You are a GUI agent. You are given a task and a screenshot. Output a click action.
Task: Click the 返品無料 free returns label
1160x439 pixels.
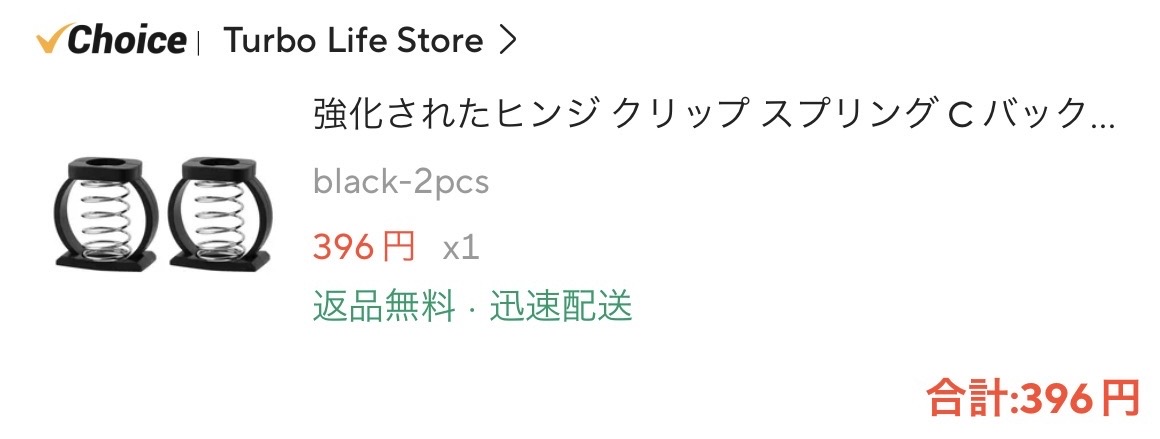pyautogui.click(x=383, y=306)
